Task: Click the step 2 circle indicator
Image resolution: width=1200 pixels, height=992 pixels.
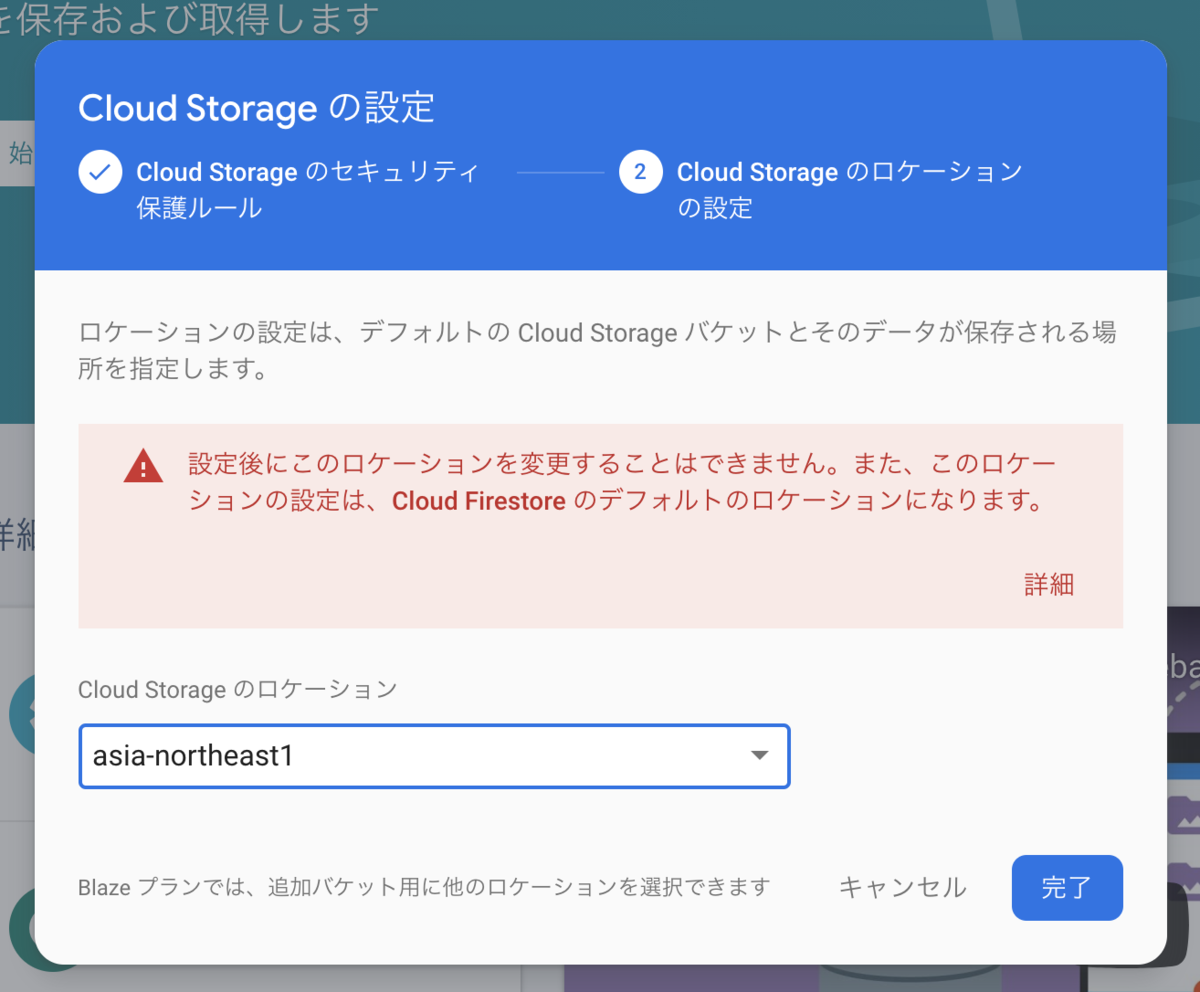Action: [641, 172]
